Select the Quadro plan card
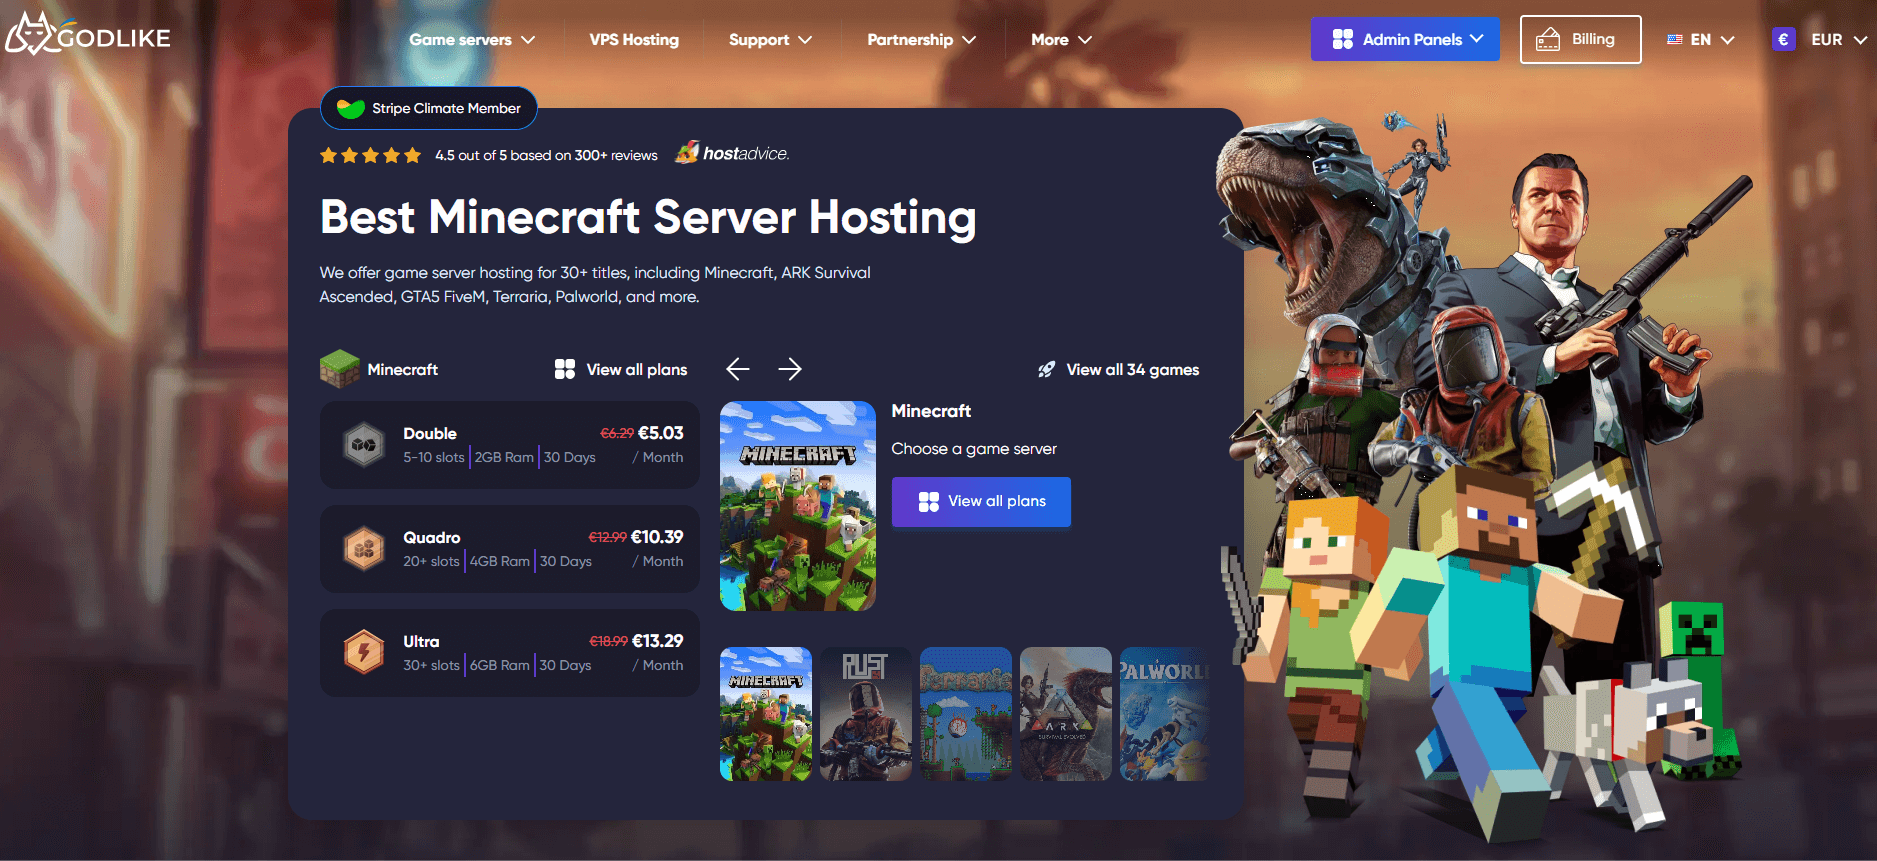 [x=510, y=549]
